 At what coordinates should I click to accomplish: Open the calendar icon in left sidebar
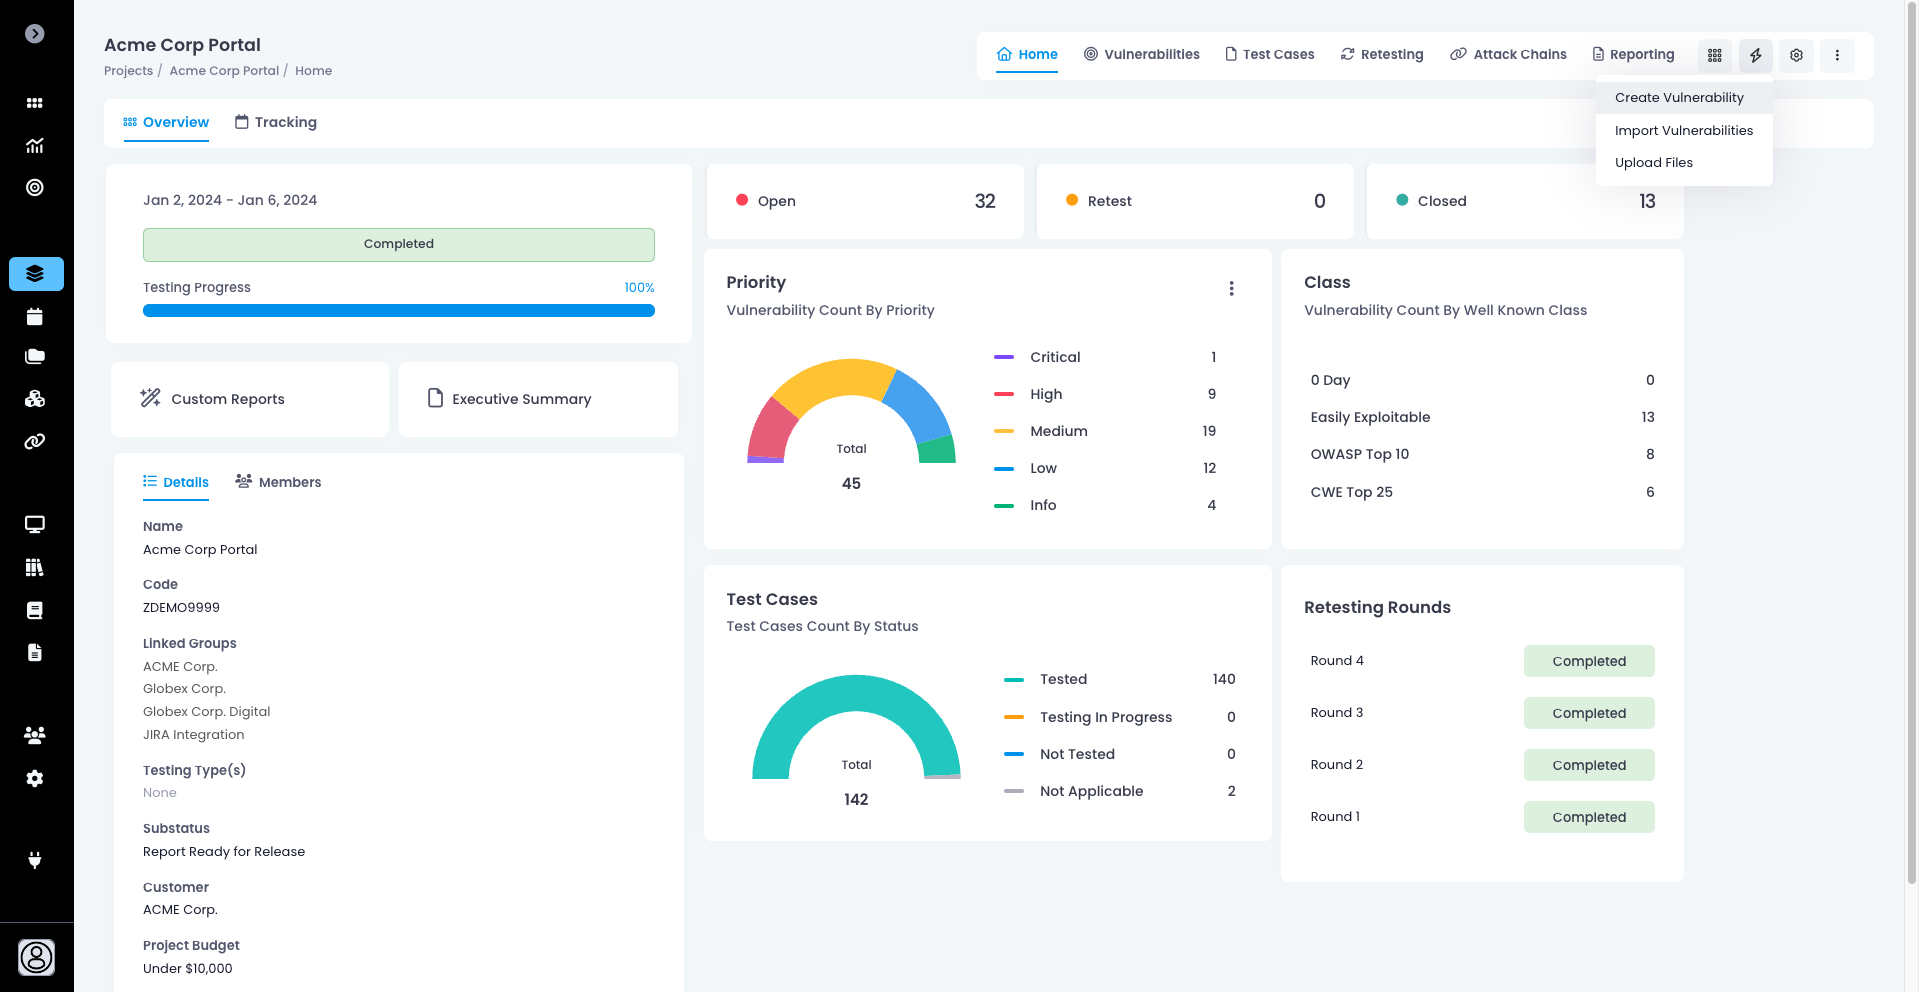pyautogui.click(x=35, y=317)
